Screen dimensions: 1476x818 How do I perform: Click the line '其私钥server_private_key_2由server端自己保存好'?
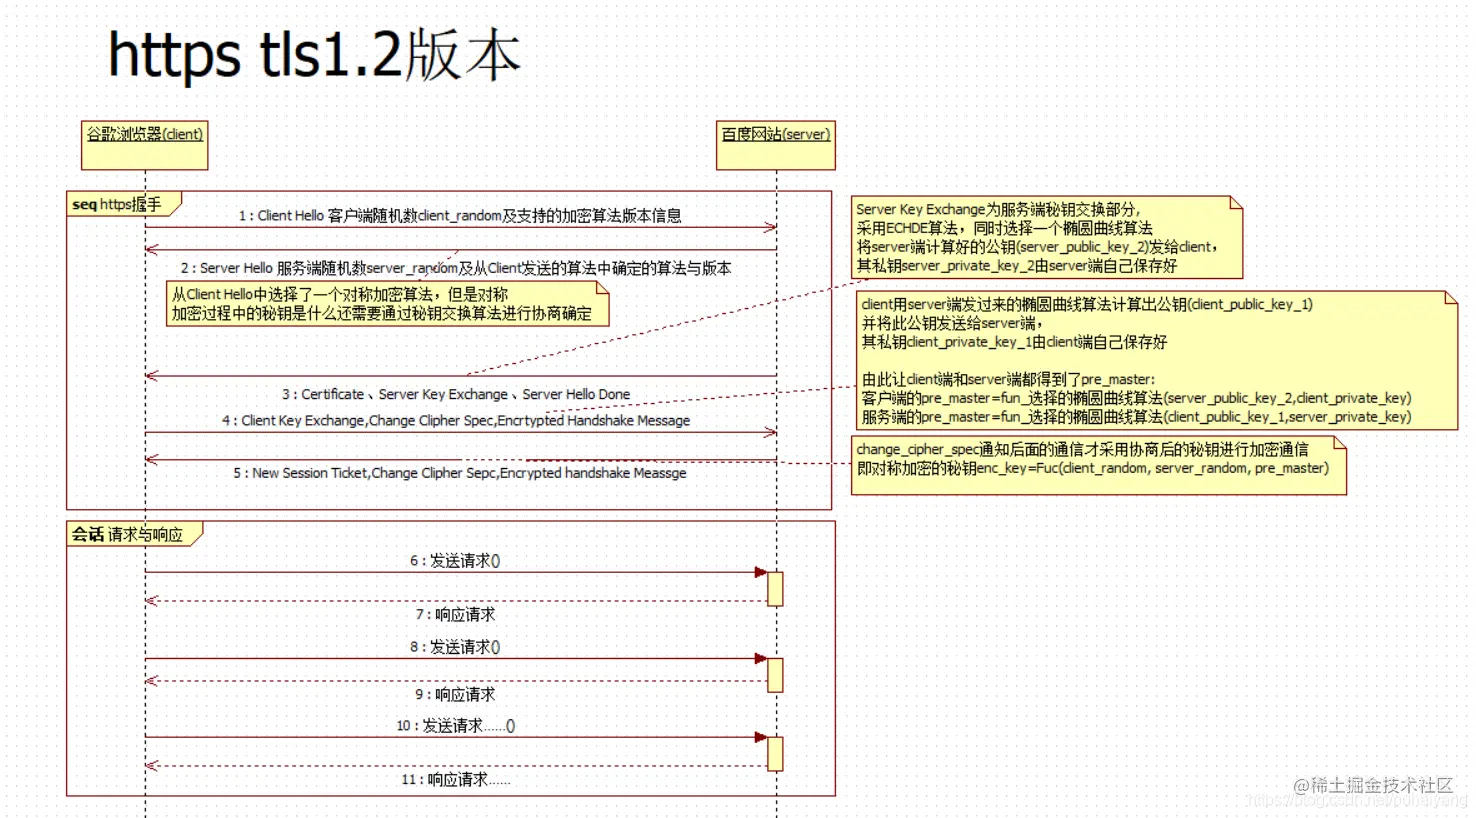pos(1017,266)
